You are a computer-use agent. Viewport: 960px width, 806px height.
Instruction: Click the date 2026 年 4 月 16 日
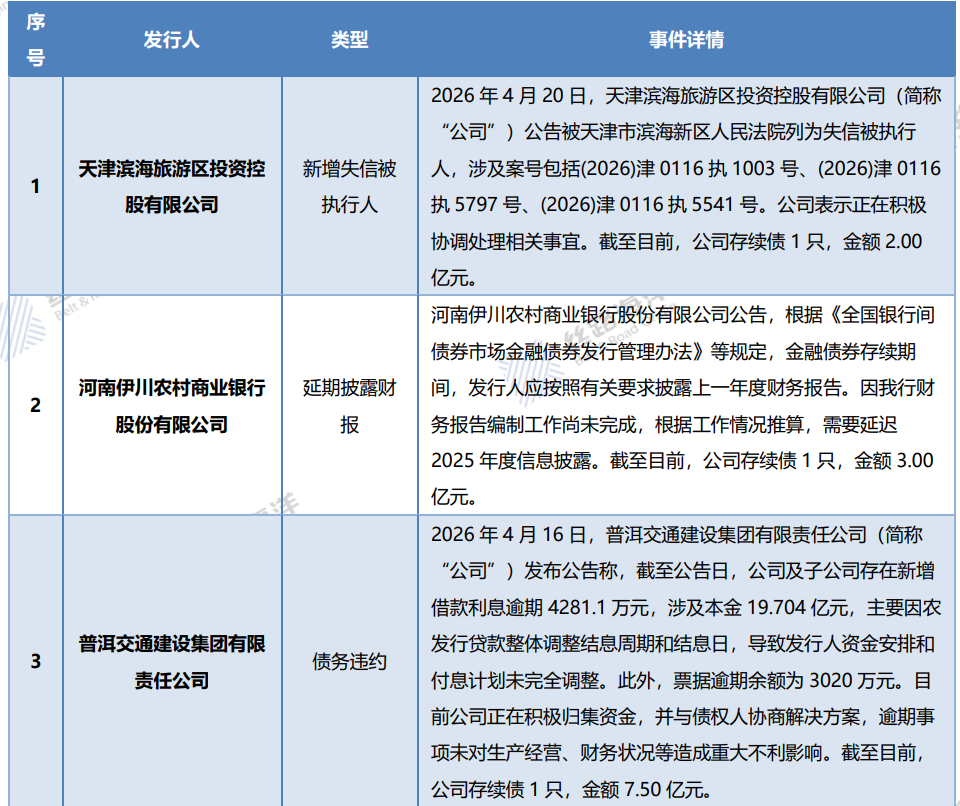(513, 534)
